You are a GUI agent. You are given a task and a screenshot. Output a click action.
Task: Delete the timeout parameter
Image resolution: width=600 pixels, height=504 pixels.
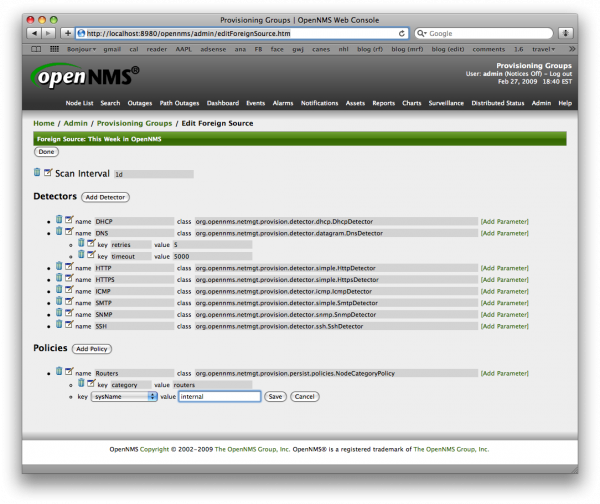(x=81, y=254)
